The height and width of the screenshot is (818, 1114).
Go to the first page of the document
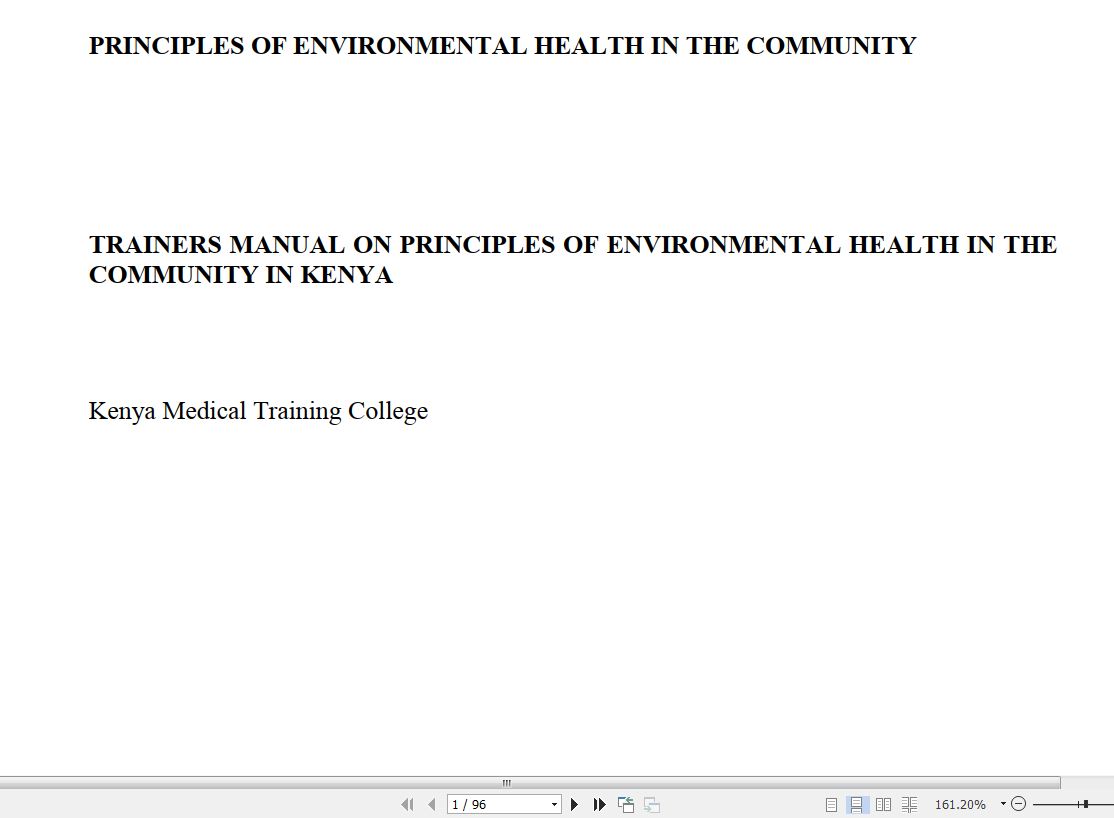pos(408,804)
